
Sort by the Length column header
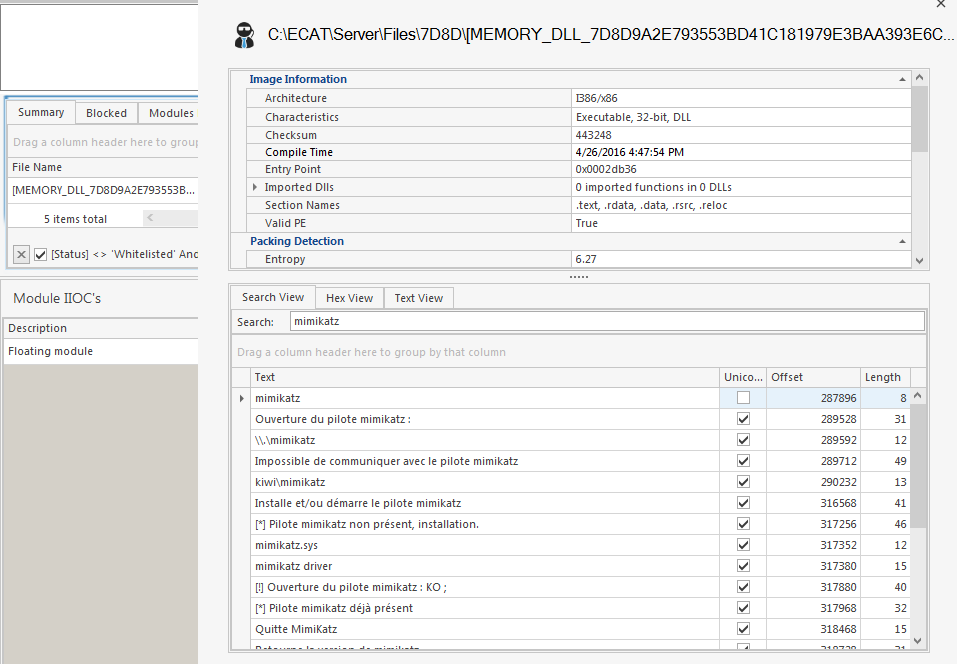[x=885, y=377]
